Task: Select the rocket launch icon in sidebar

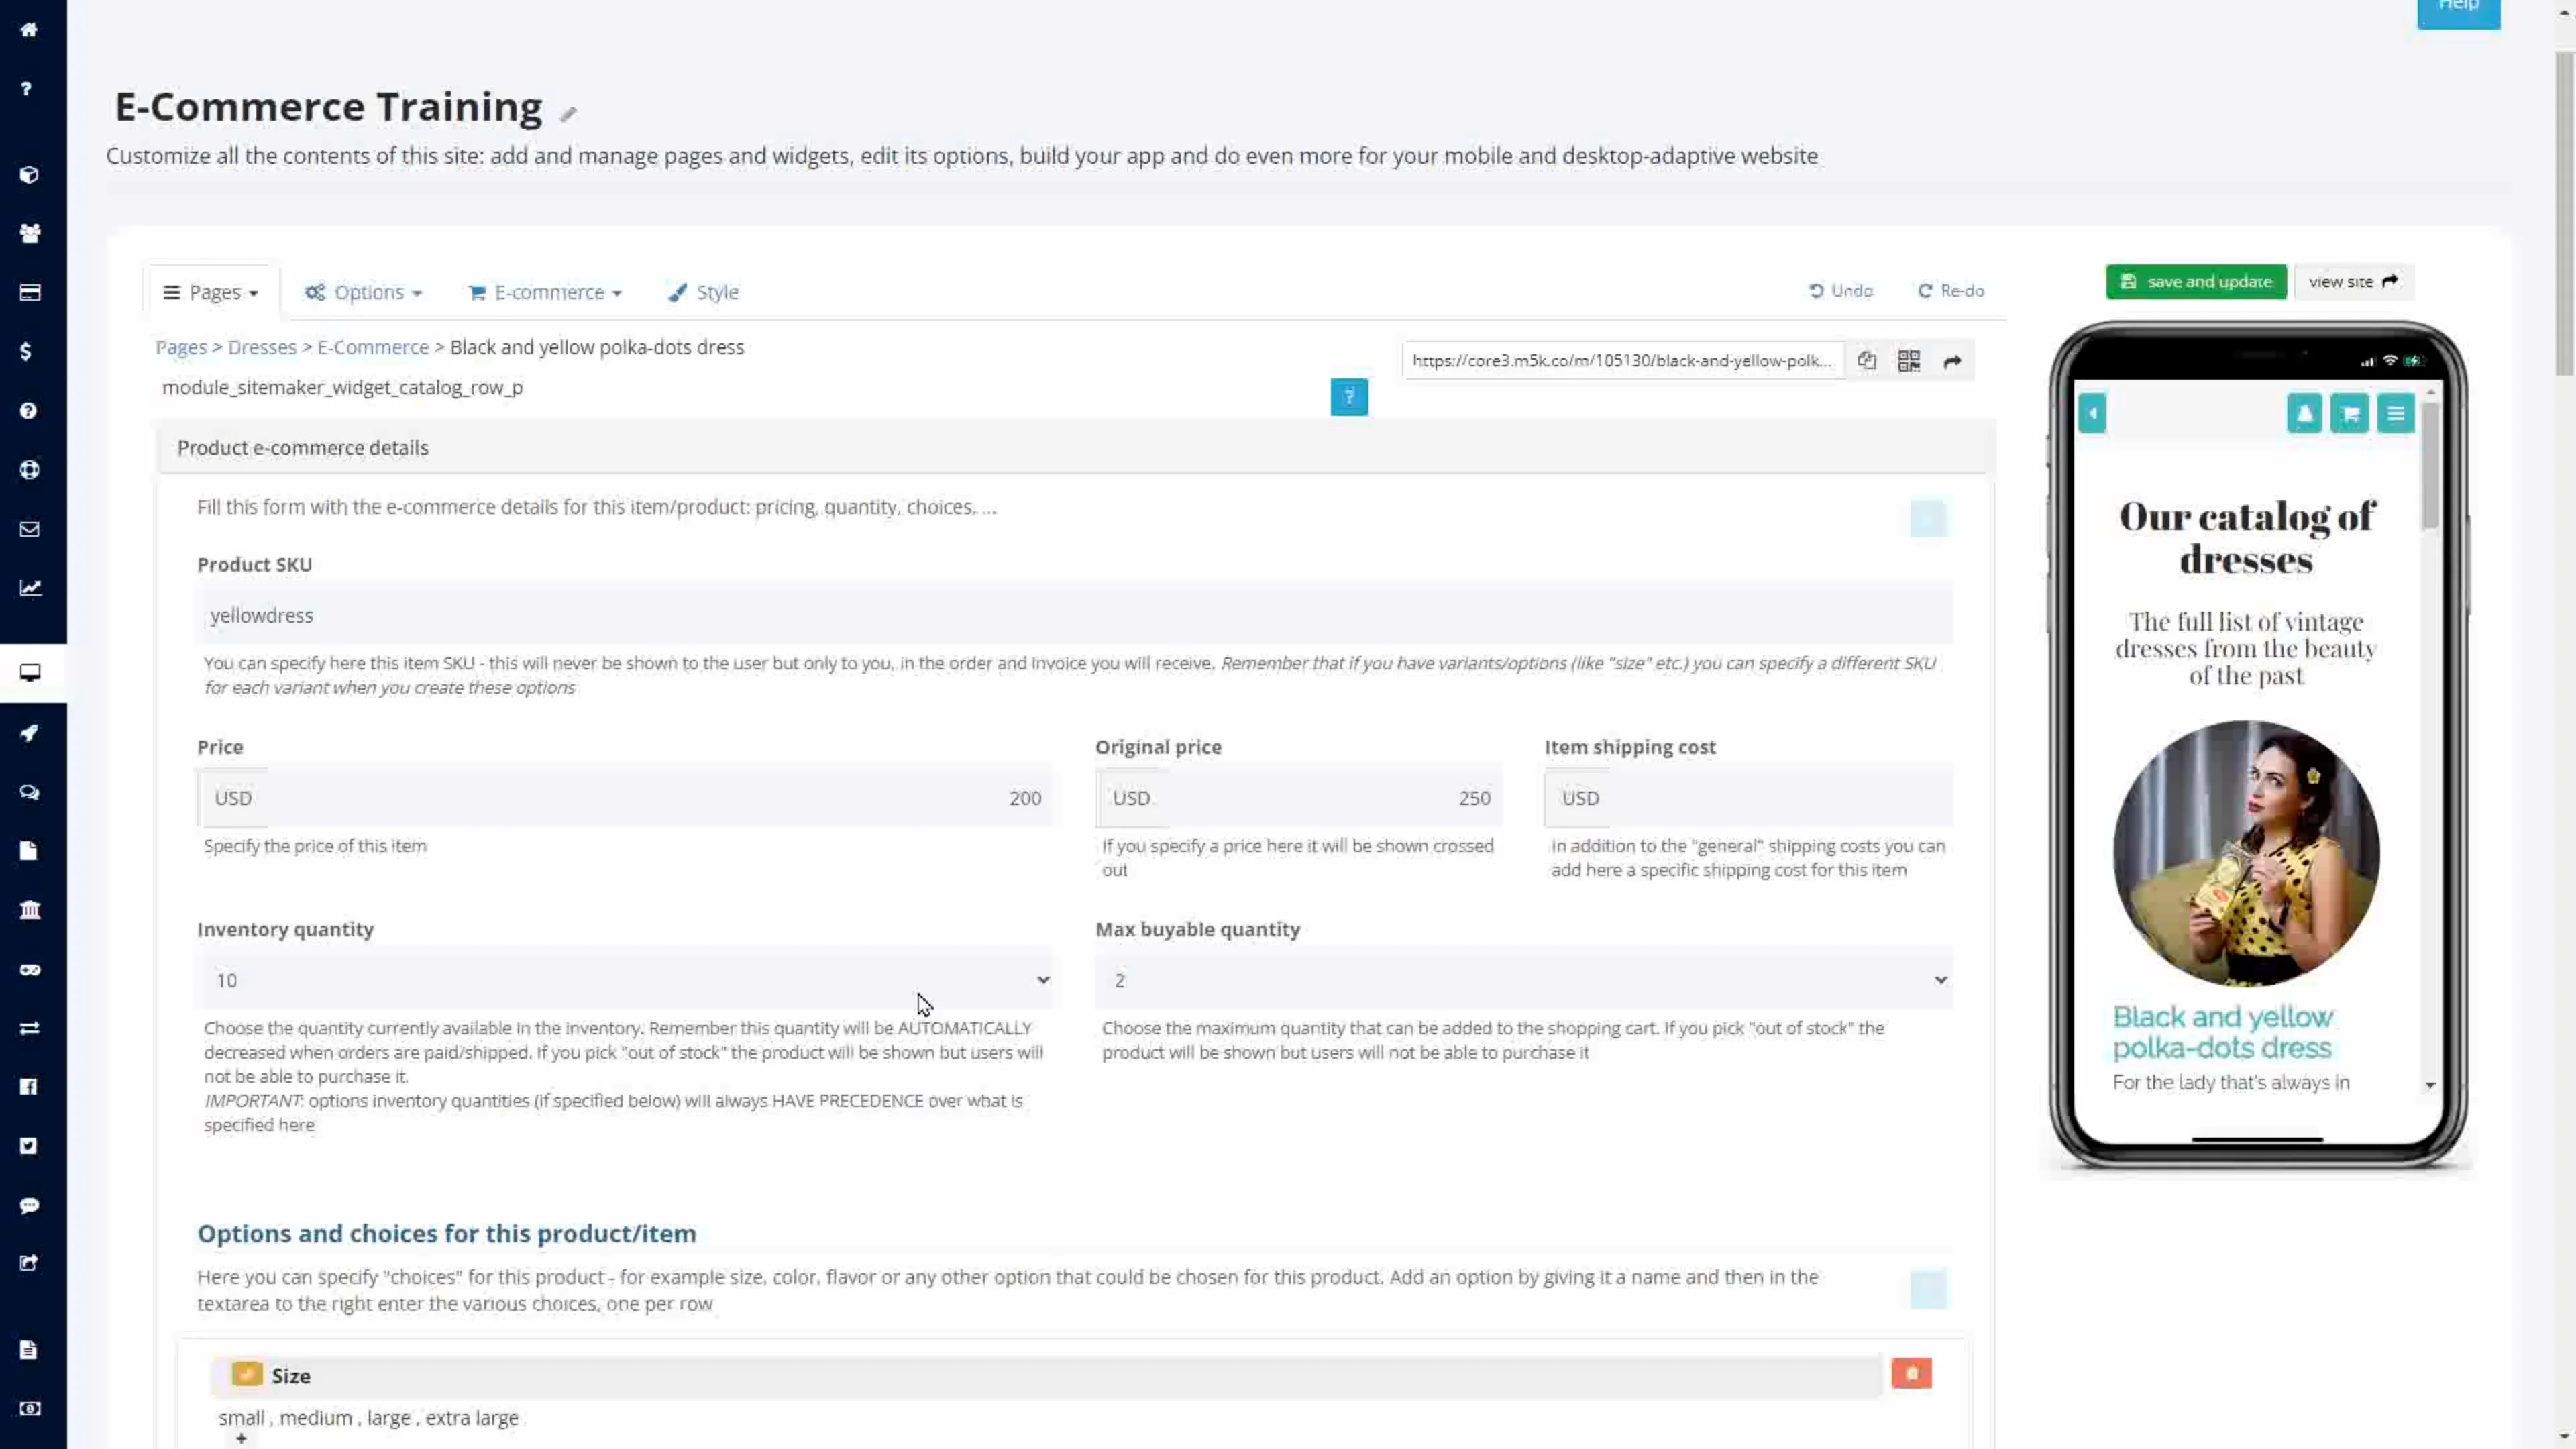Action: coord(29,733)
